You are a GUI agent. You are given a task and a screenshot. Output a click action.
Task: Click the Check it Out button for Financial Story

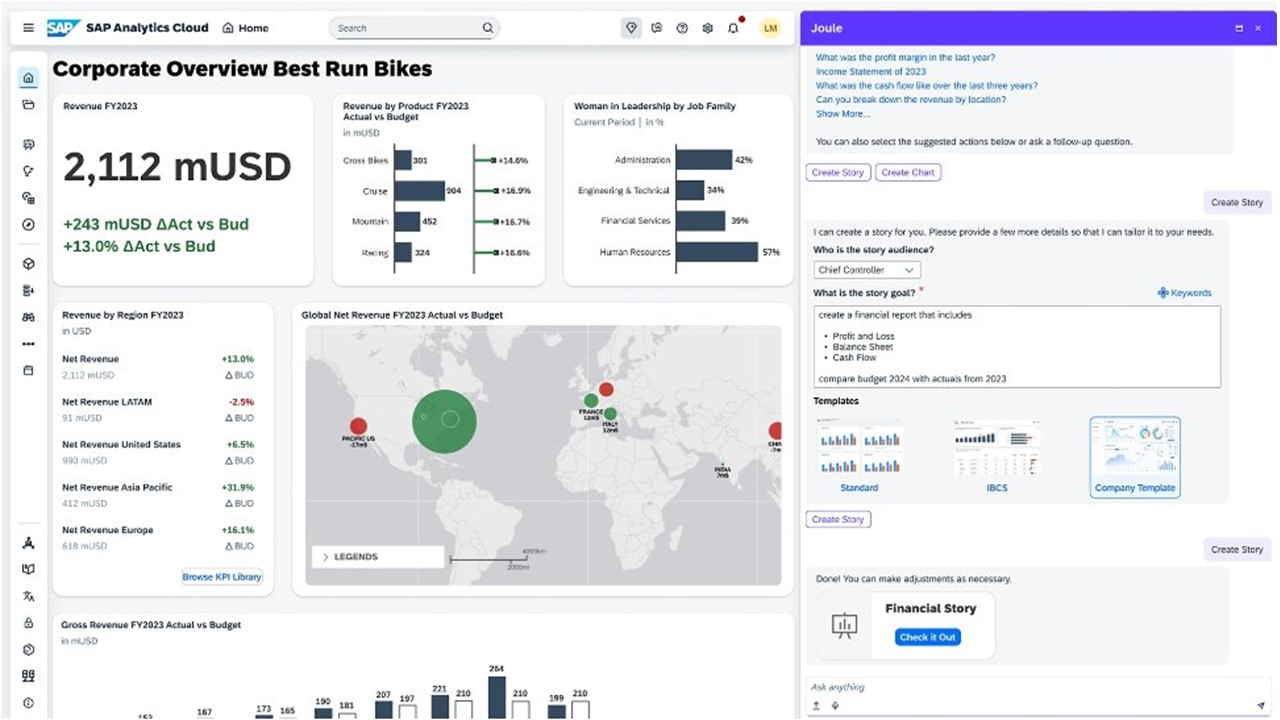click(927, 636)
